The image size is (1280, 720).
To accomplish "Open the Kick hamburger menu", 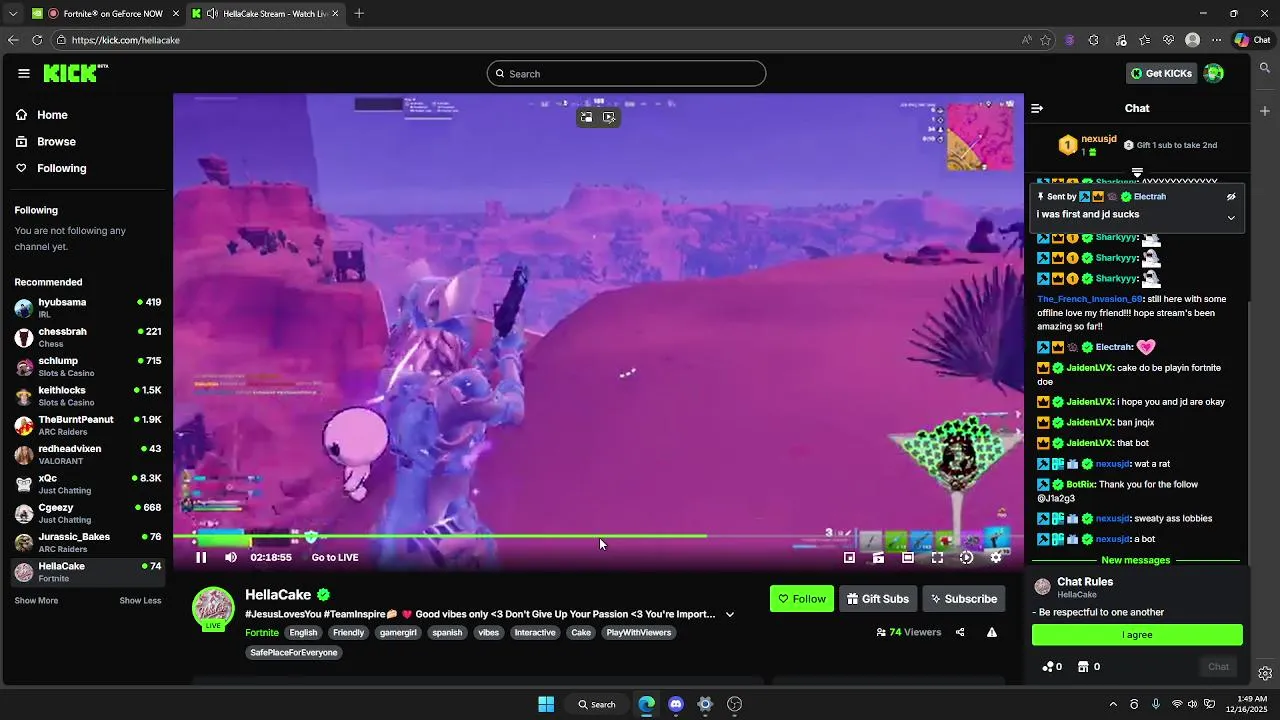I will 24,73.
